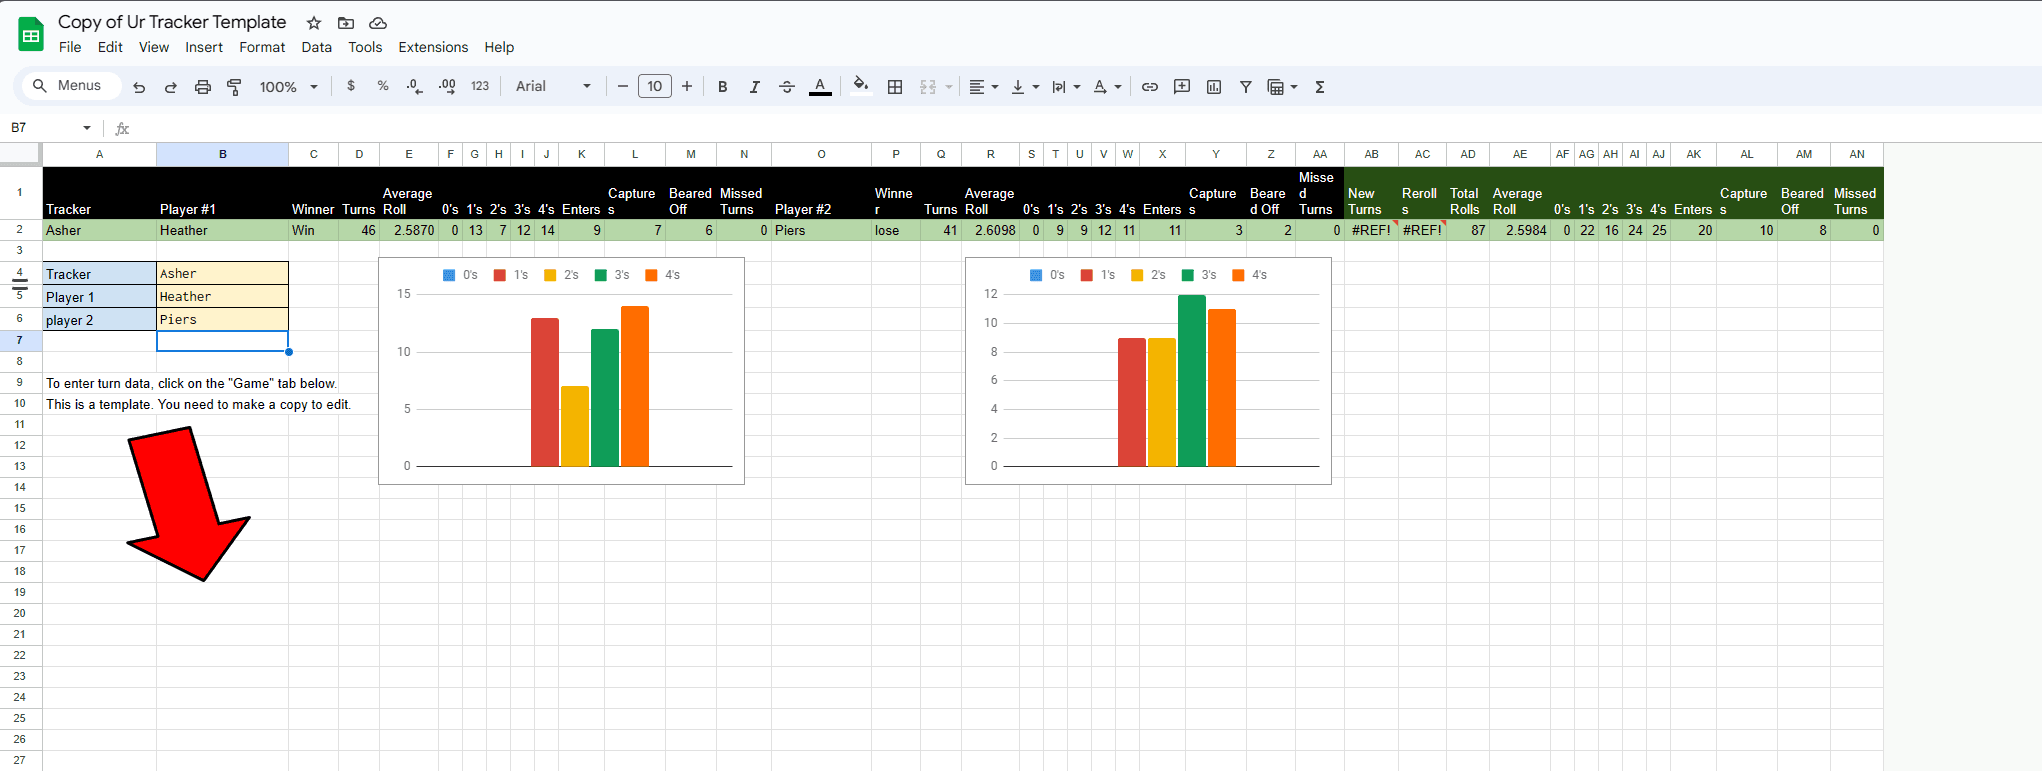Click the Functions sigma icon
The image size is (2042, 771).
coord(1320,87)
